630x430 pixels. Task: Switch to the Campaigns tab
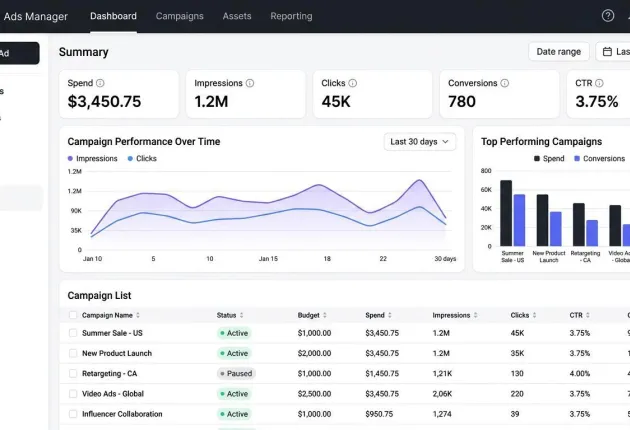[180, 16]
